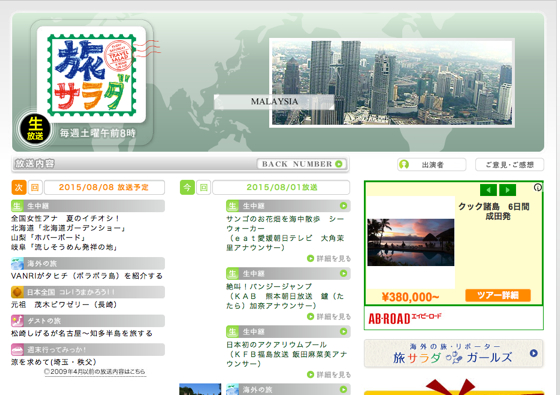Click the 次 orange tab icon
This screenshot has width=560, height=395.
pyautogui.click(x=19, y=188)
